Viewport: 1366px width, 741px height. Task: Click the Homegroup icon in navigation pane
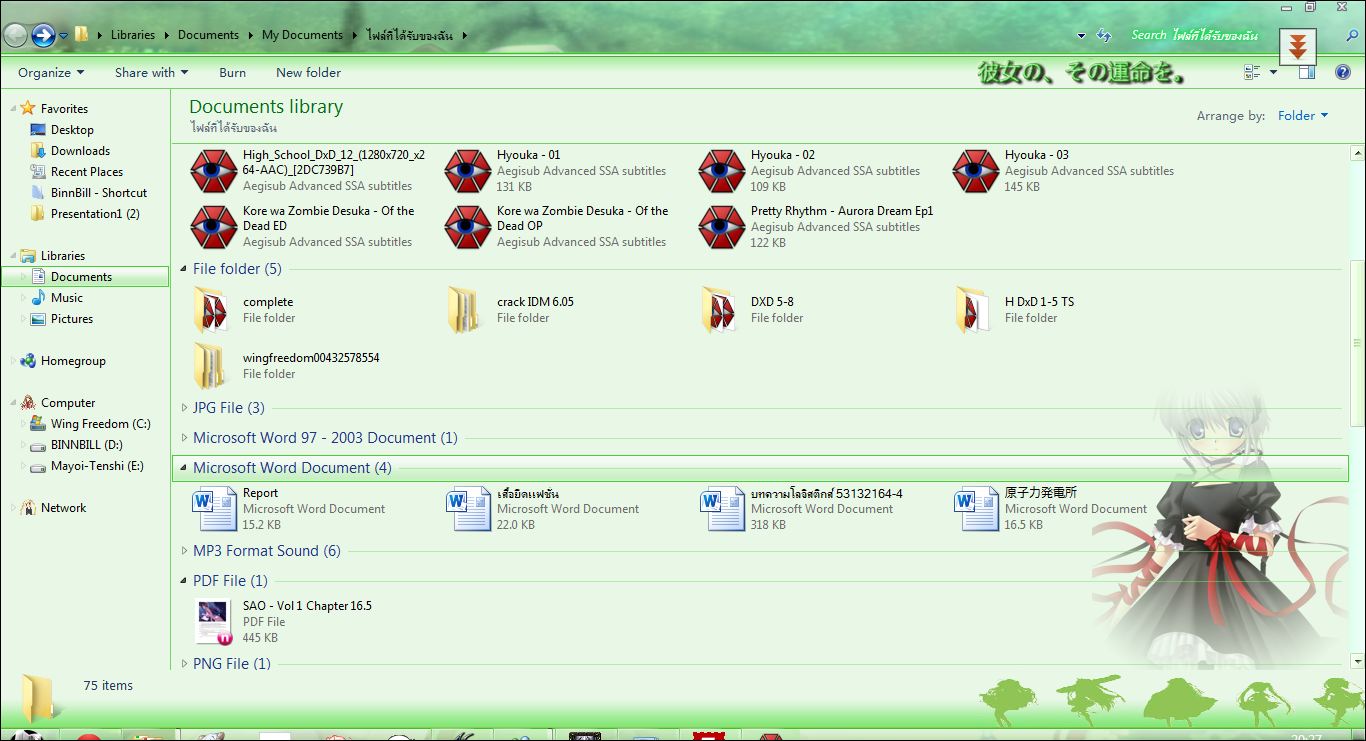tap(28, 361)
